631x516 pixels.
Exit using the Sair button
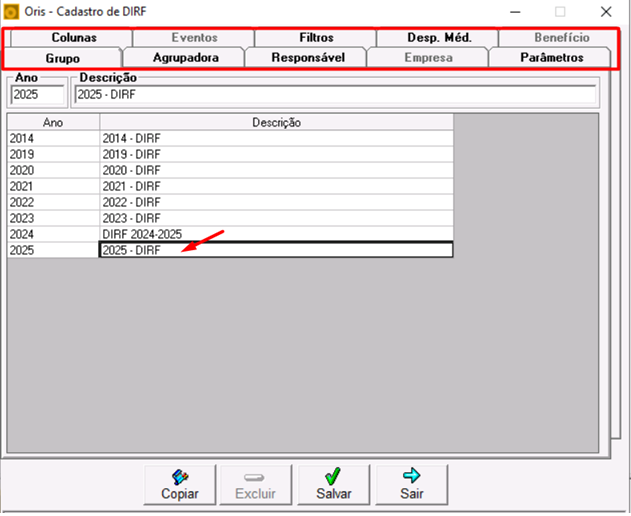pyautogui.click(x=411, y=485)
